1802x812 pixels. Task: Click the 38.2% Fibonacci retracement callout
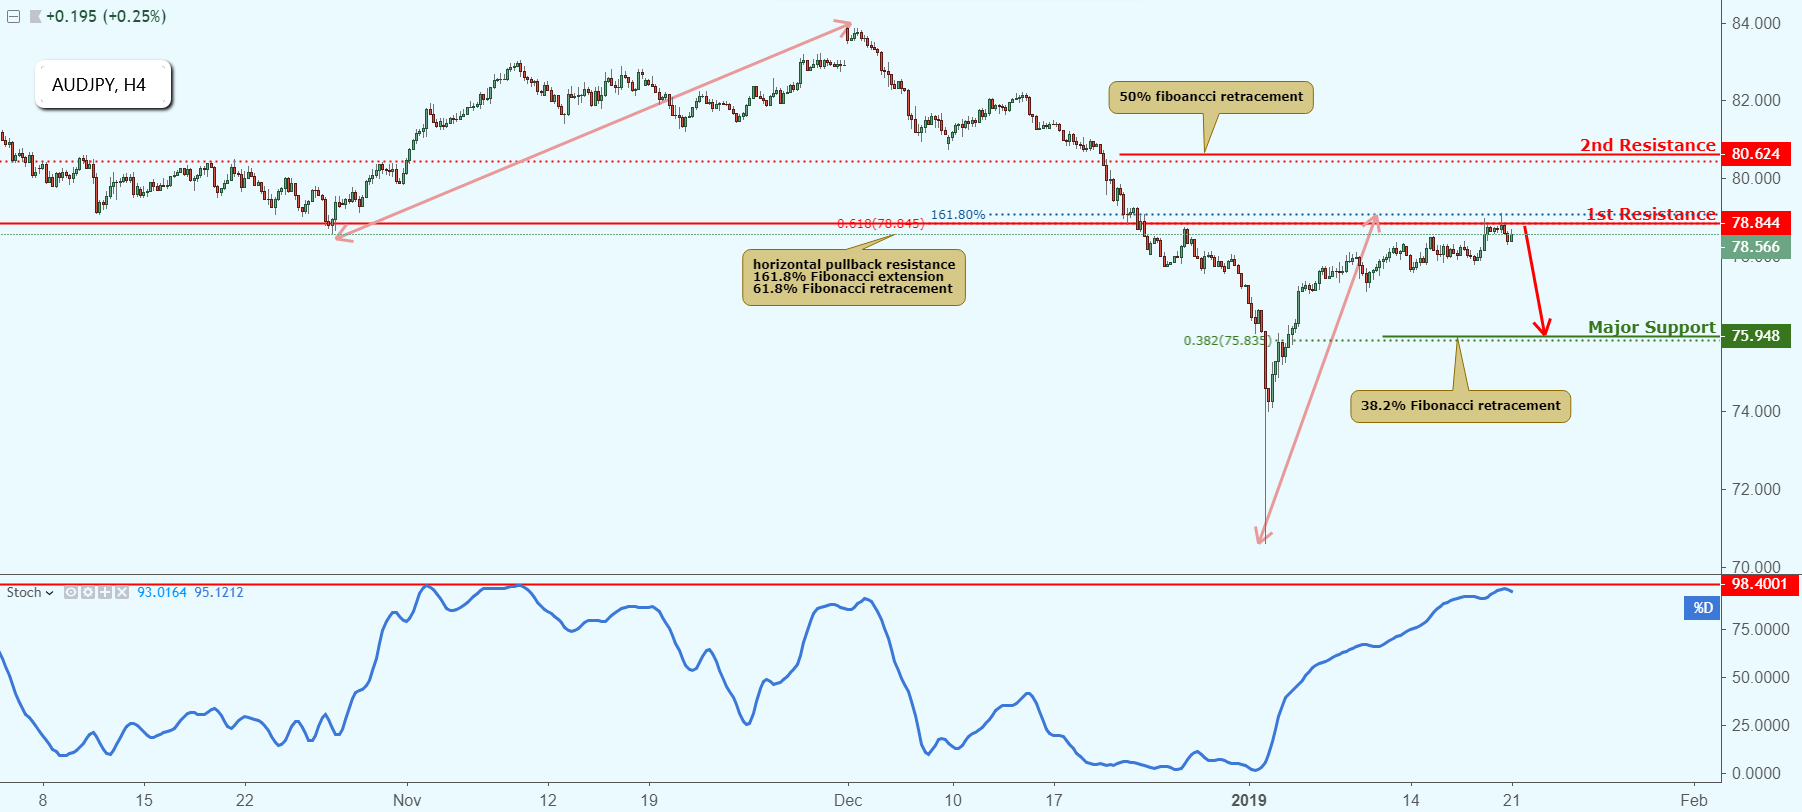(1460, 406)
